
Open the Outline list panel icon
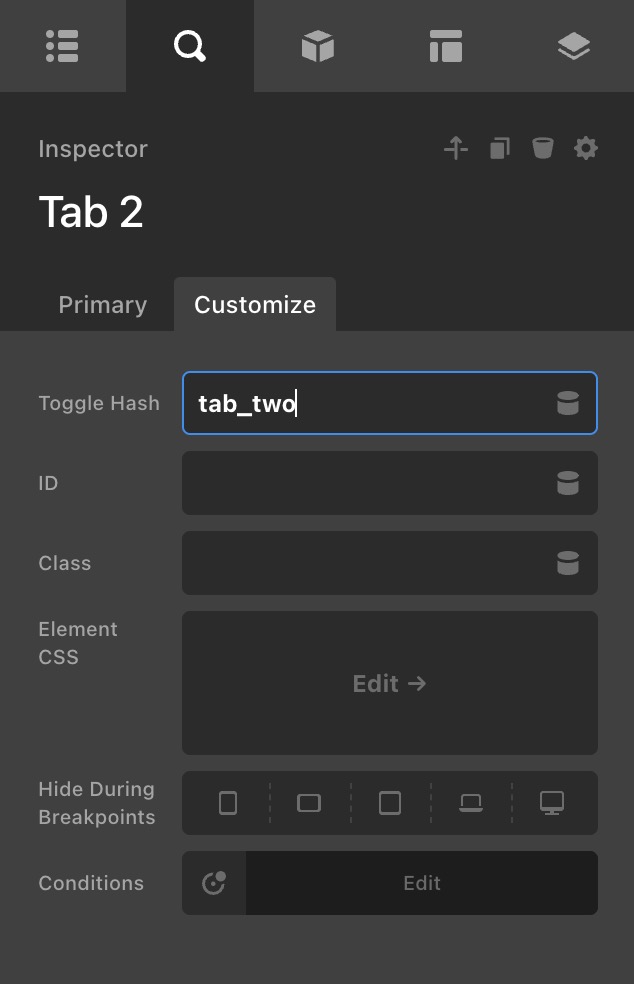(62, 46)
